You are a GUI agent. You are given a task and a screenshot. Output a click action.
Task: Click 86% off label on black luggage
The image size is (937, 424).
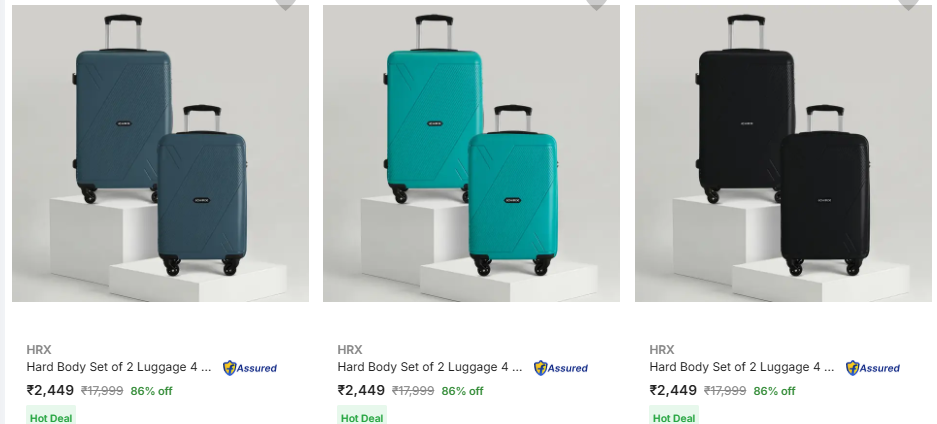click(x=774, y=391)
